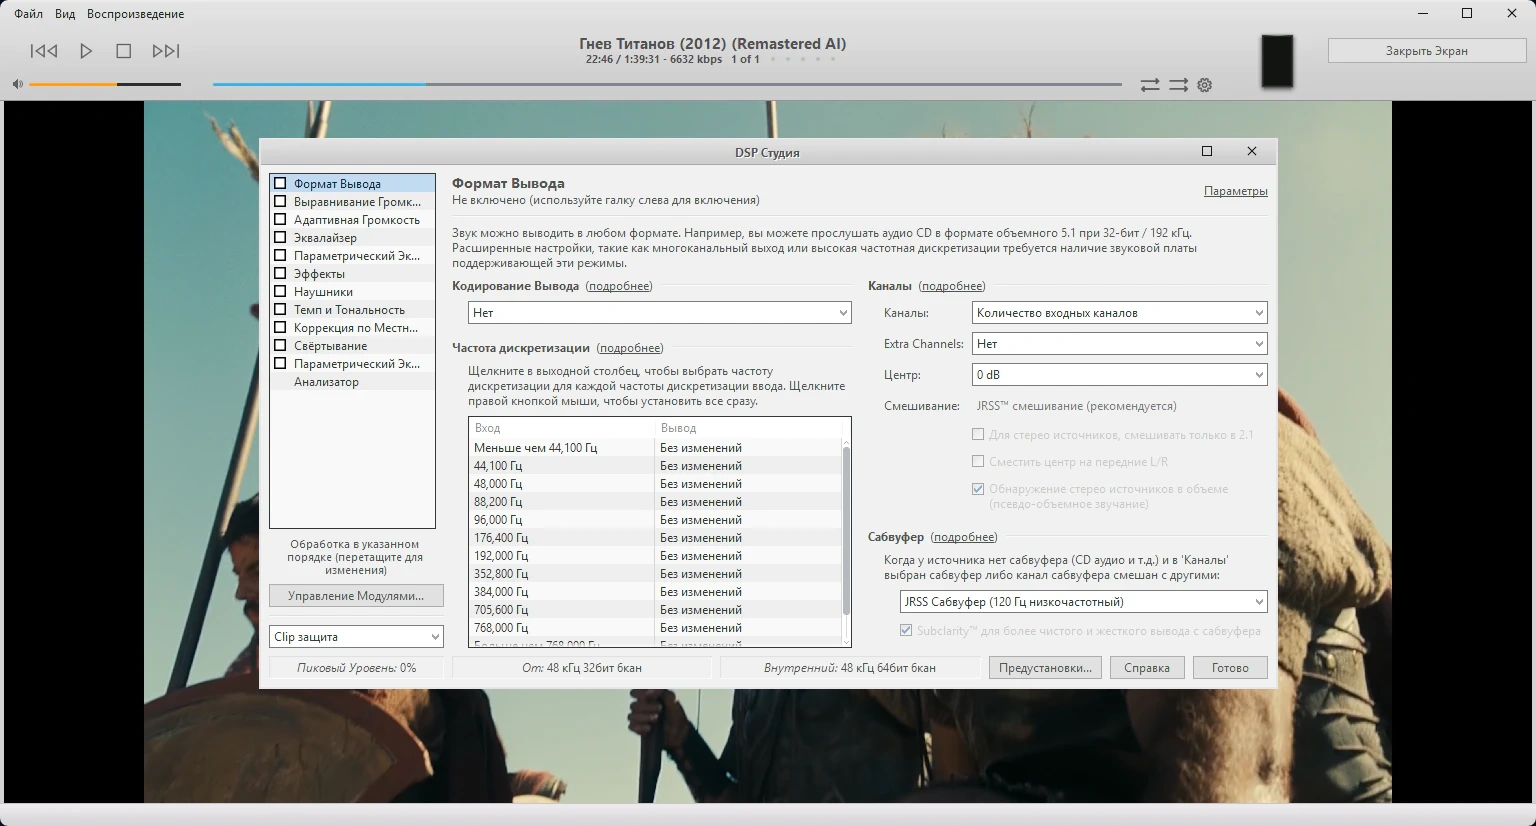Enable the Эквалайзер checkbox
This screenshot has height=826, width=1536.
(x=280, y=238)
